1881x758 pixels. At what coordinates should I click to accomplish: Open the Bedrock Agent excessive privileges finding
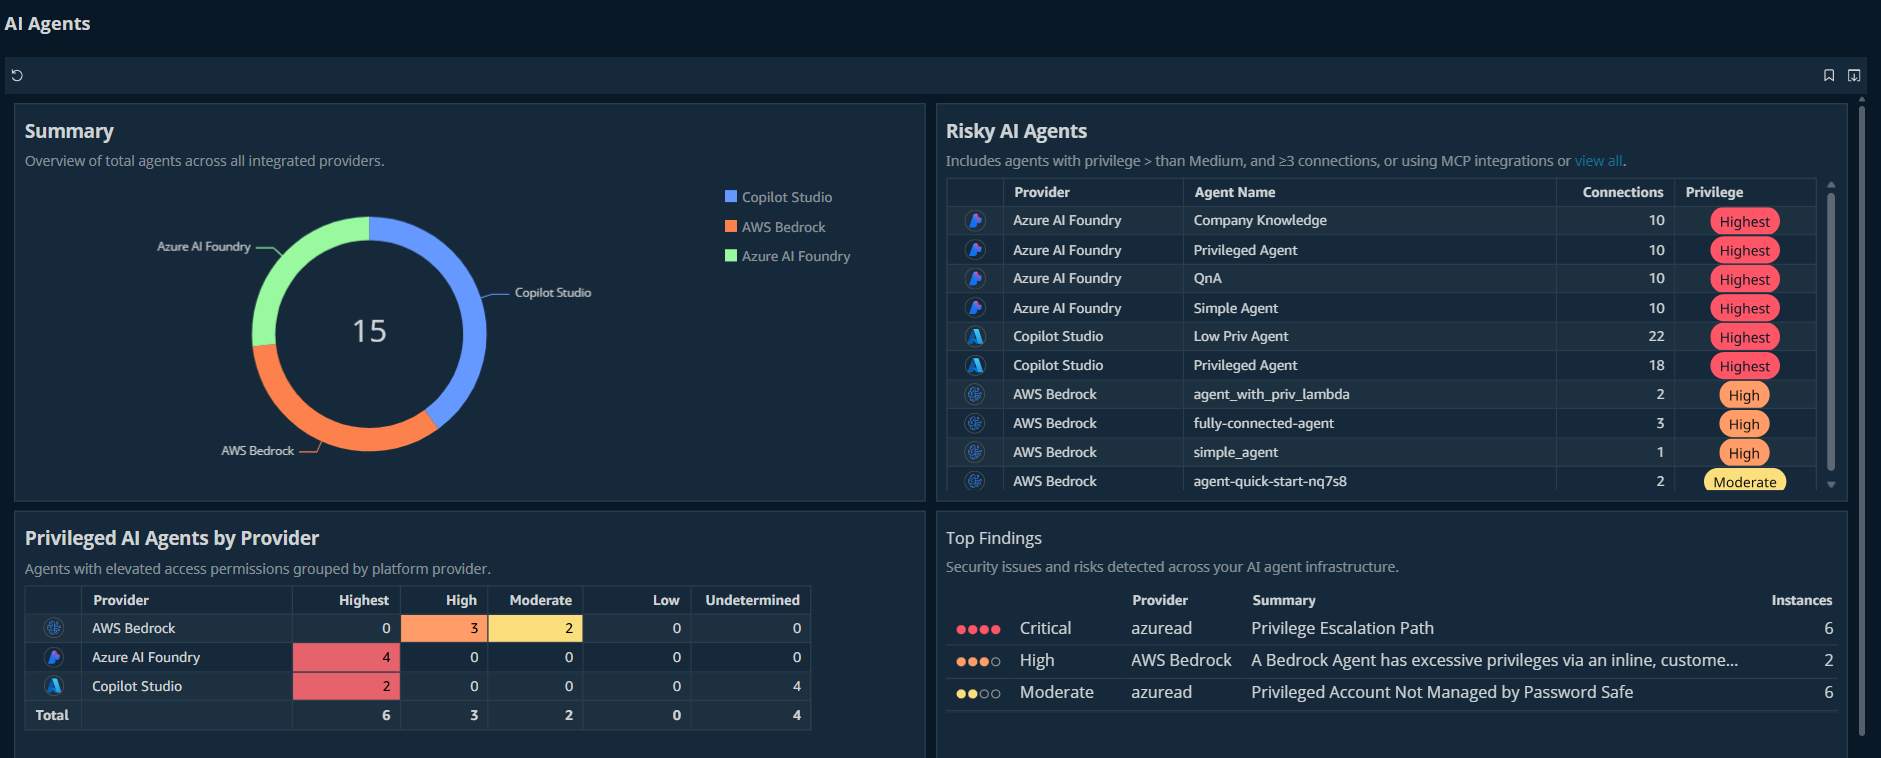1494,660
